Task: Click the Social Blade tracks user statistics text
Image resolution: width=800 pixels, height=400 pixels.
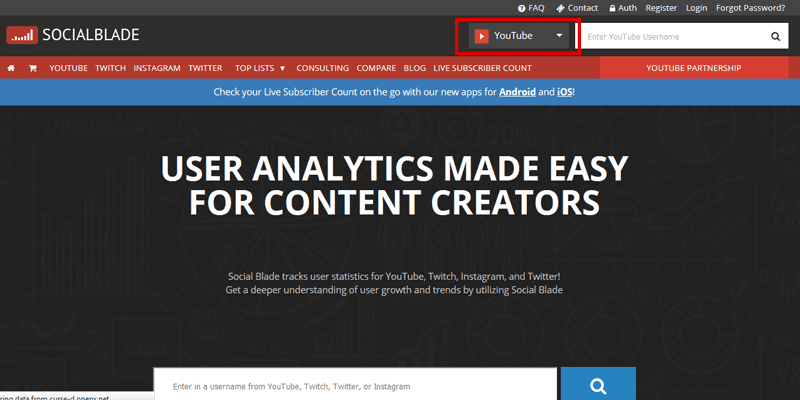Action: click(x=394, y=283)
